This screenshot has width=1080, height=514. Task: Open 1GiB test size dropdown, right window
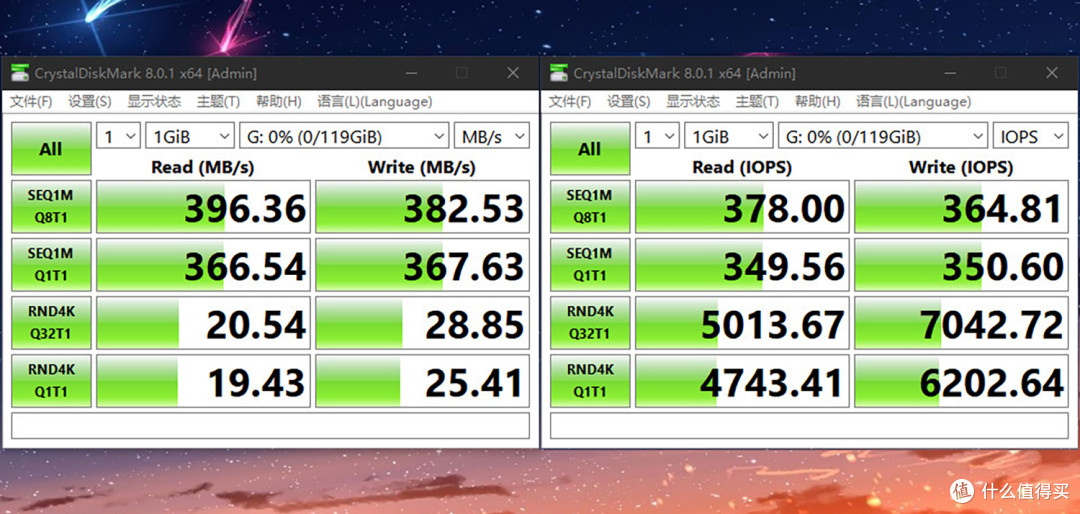tap(728, 136)
